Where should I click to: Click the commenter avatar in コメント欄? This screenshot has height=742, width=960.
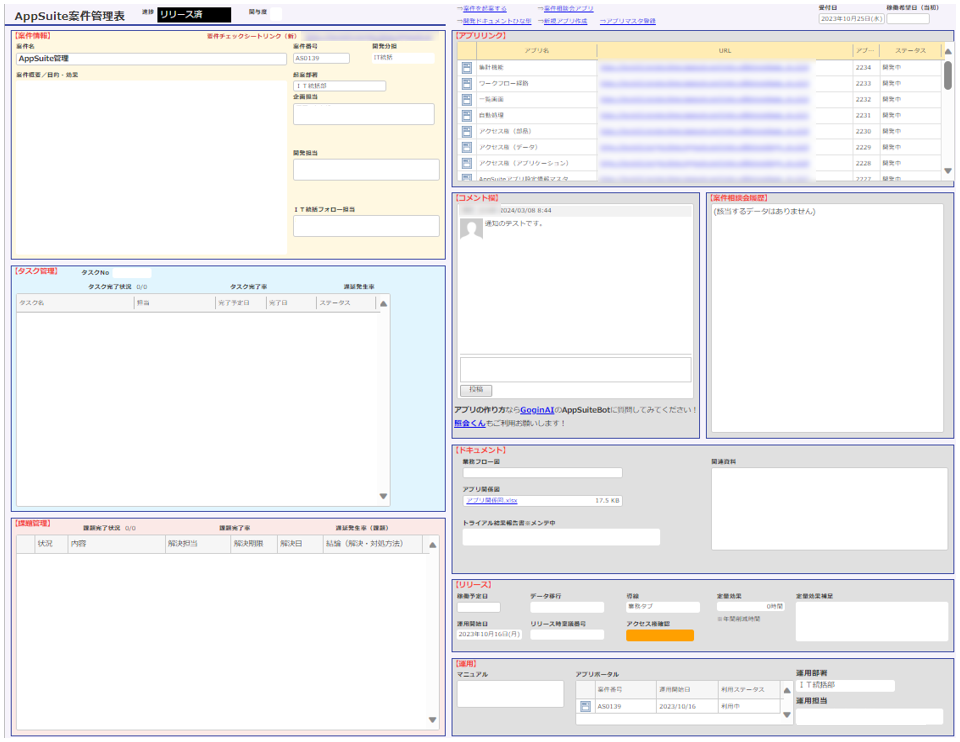pyautogui.click(x=470, y=229)
